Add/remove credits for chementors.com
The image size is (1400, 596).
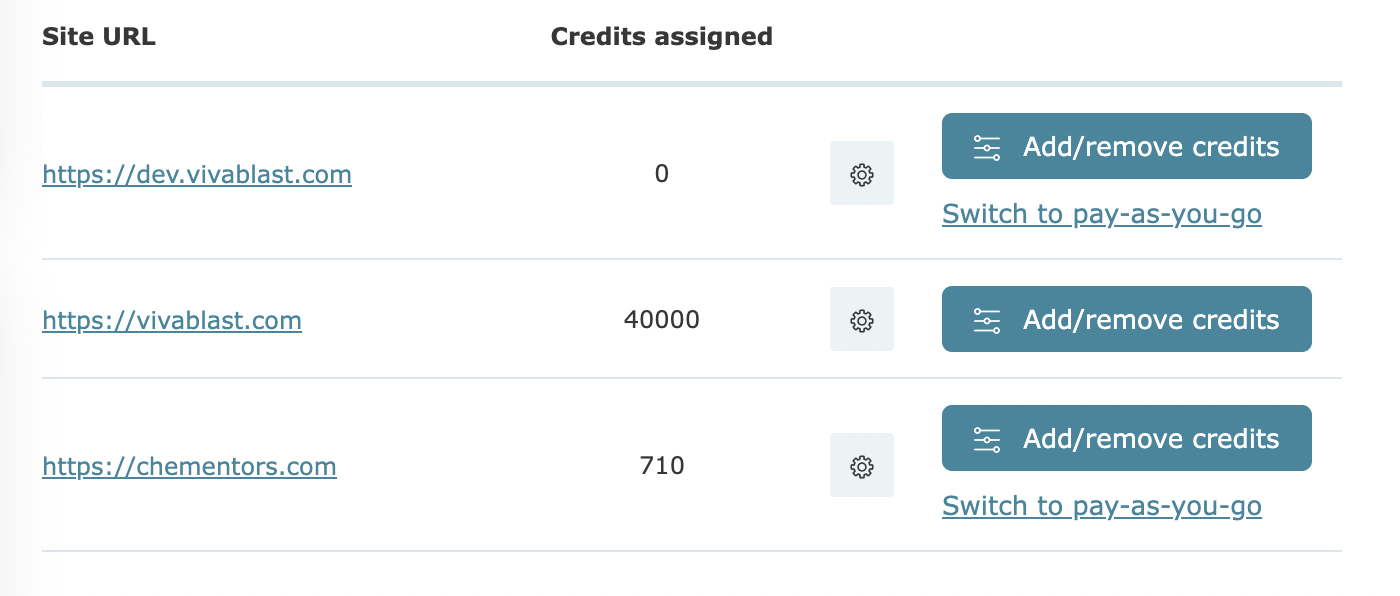click(x=1127, y=438)
